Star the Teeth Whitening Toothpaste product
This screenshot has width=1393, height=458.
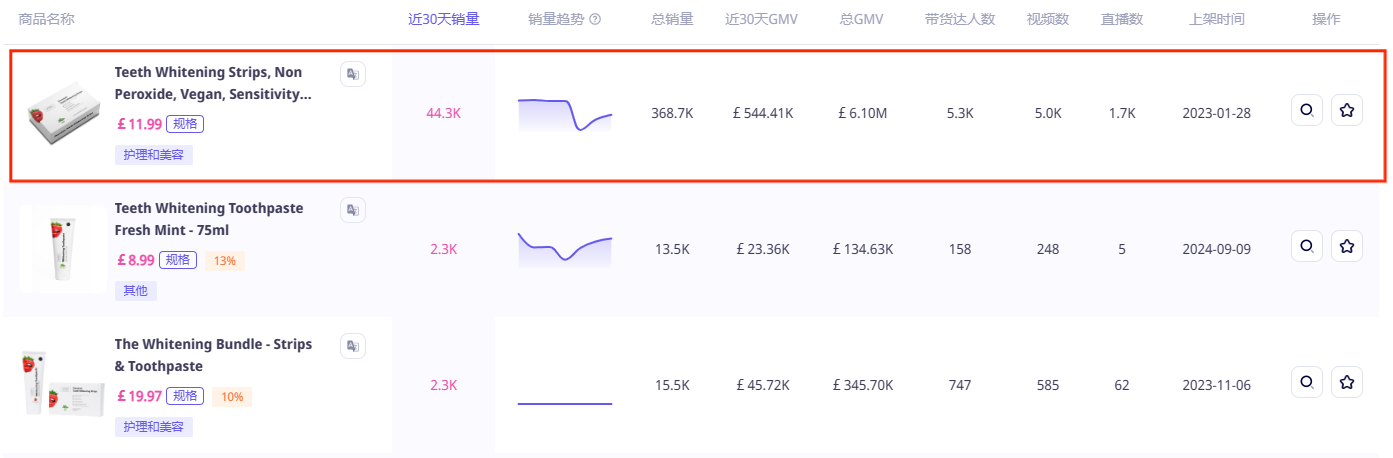1347,246
